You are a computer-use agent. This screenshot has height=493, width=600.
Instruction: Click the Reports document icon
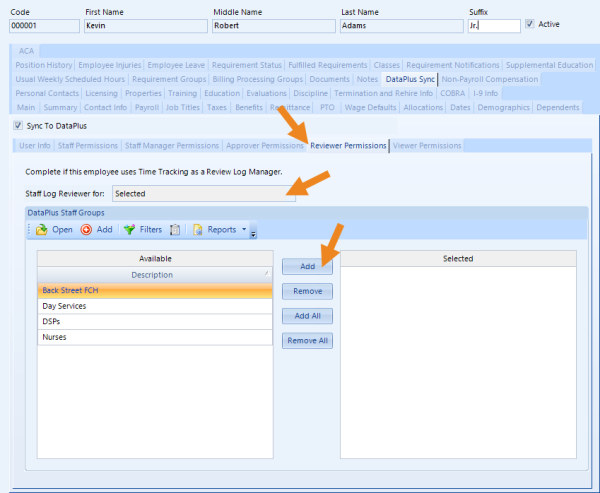[x=198, y=229]
